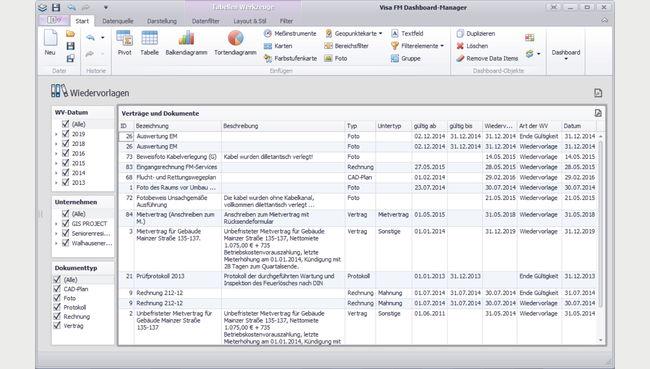Select the Prüfprotokoll 2013 table row
Screen dimensions: 650x369
pyautogui.click(x=358, y=279)
